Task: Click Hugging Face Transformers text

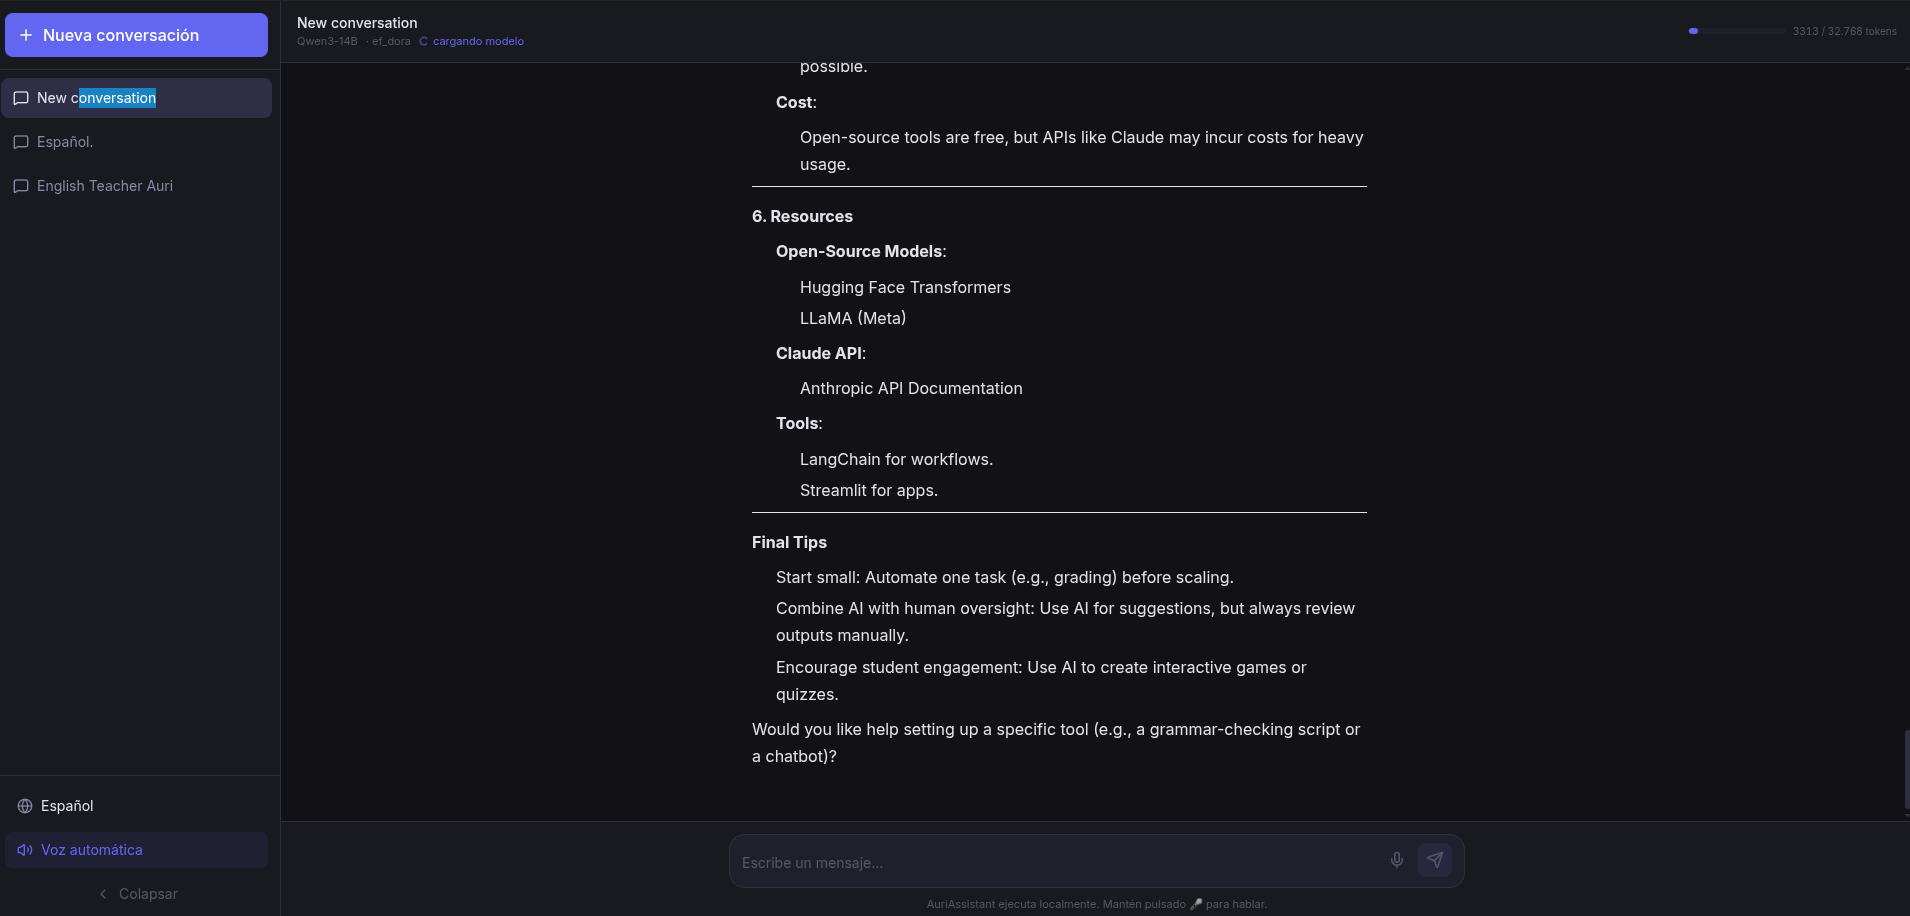Action: (x=905, y=287)
